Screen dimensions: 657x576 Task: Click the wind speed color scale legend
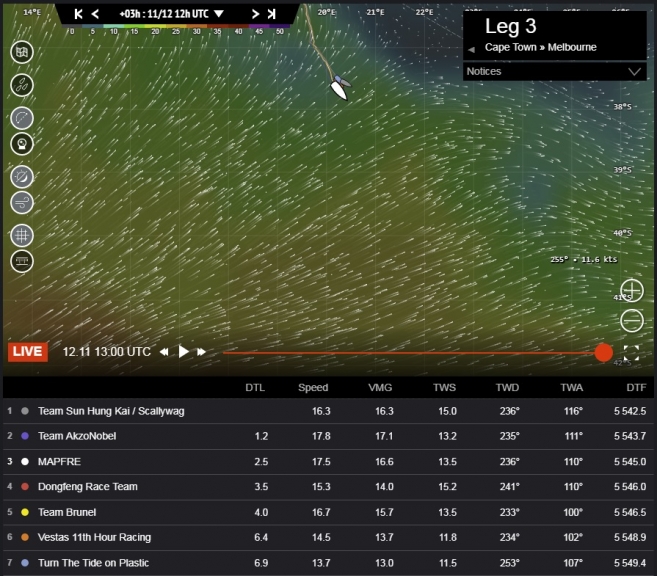175,29
